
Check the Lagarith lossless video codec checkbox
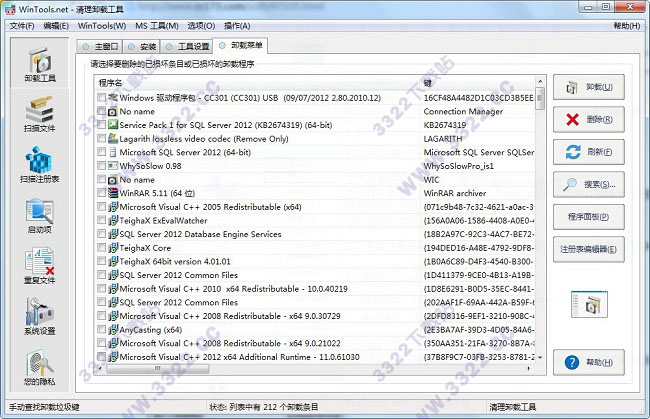(102, 138)
